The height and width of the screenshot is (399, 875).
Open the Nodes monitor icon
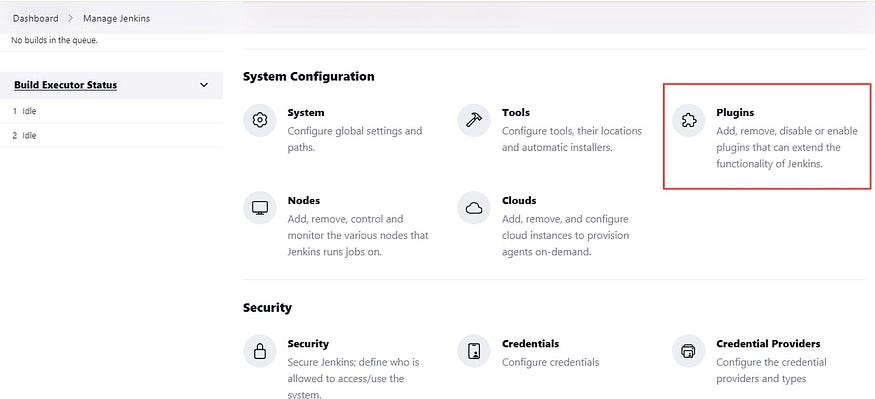point(259,208)
